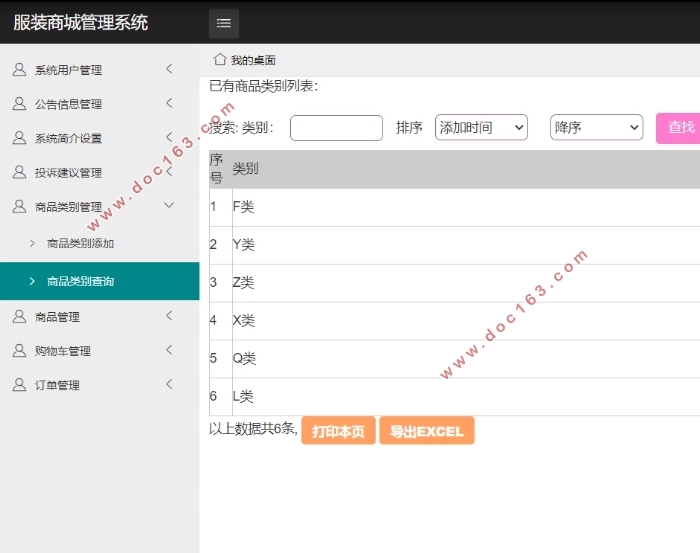The width and height of the screenshot is (700, 553).
Task: Expand the 系统用户管理 menu chevron
Action: coord(169,69)
